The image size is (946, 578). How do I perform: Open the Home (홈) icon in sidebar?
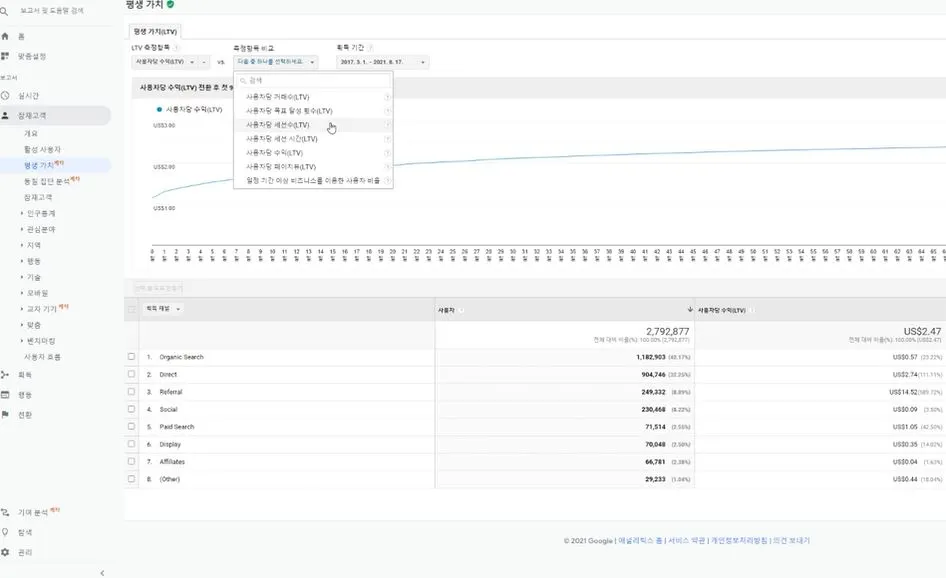(5, 36)
